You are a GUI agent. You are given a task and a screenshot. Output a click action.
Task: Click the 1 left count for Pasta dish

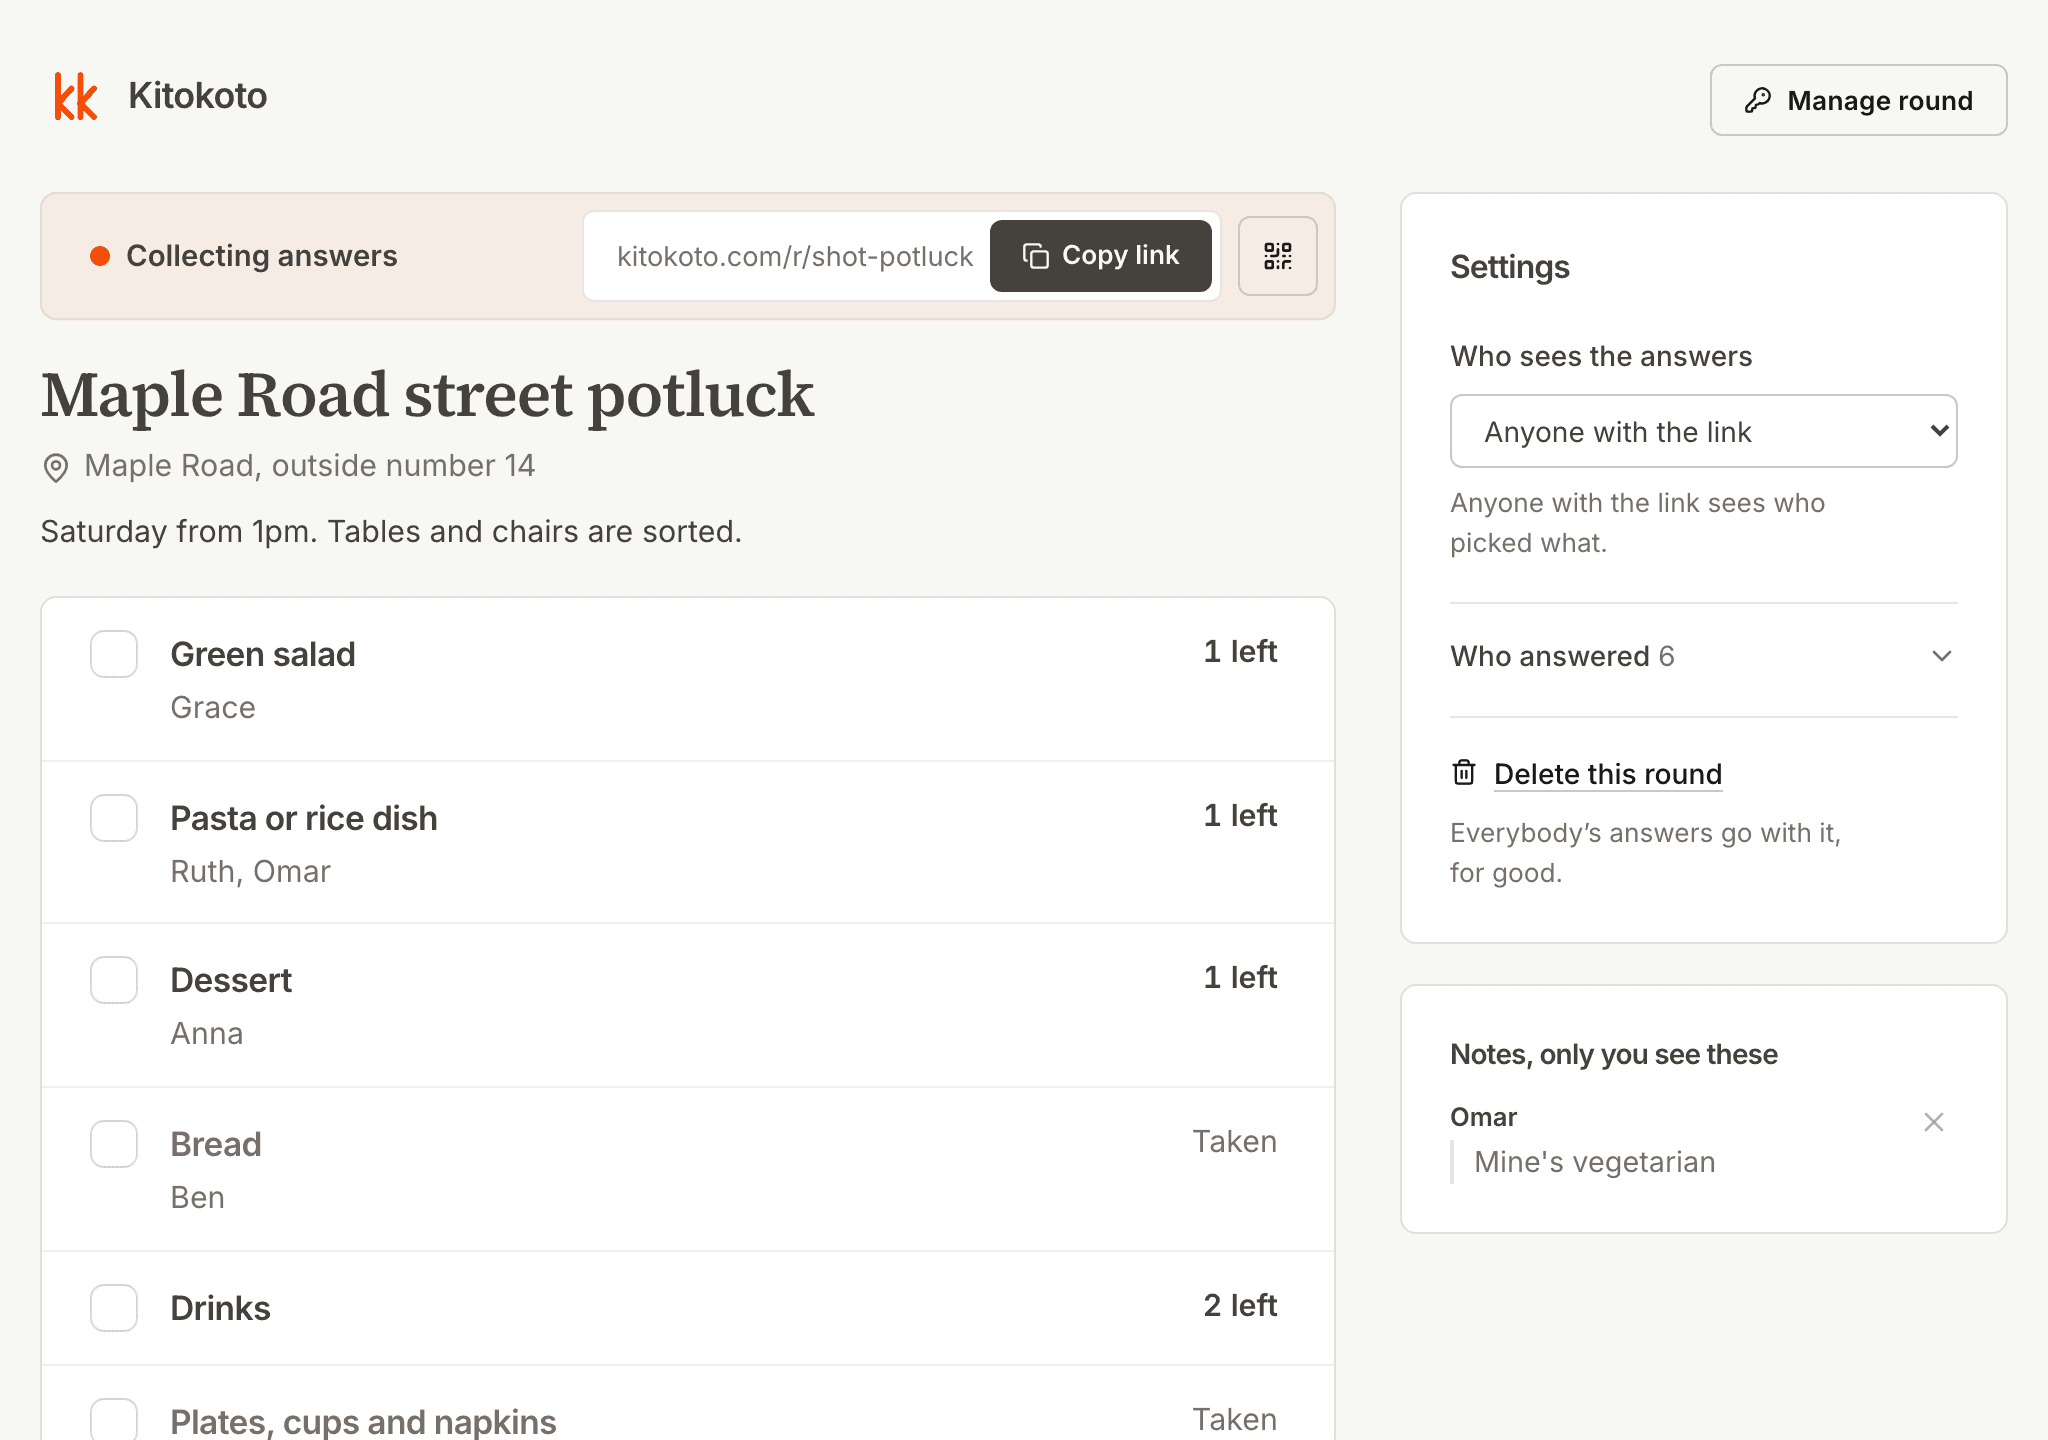(1240, 816)
